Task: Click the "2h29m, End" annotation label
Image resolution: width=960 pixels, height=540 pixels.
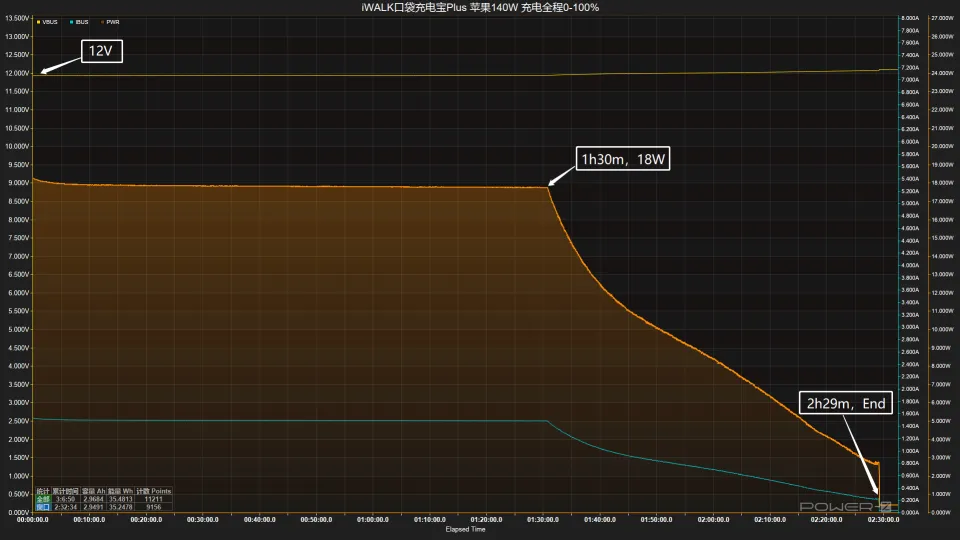Action: coord(846,405)
